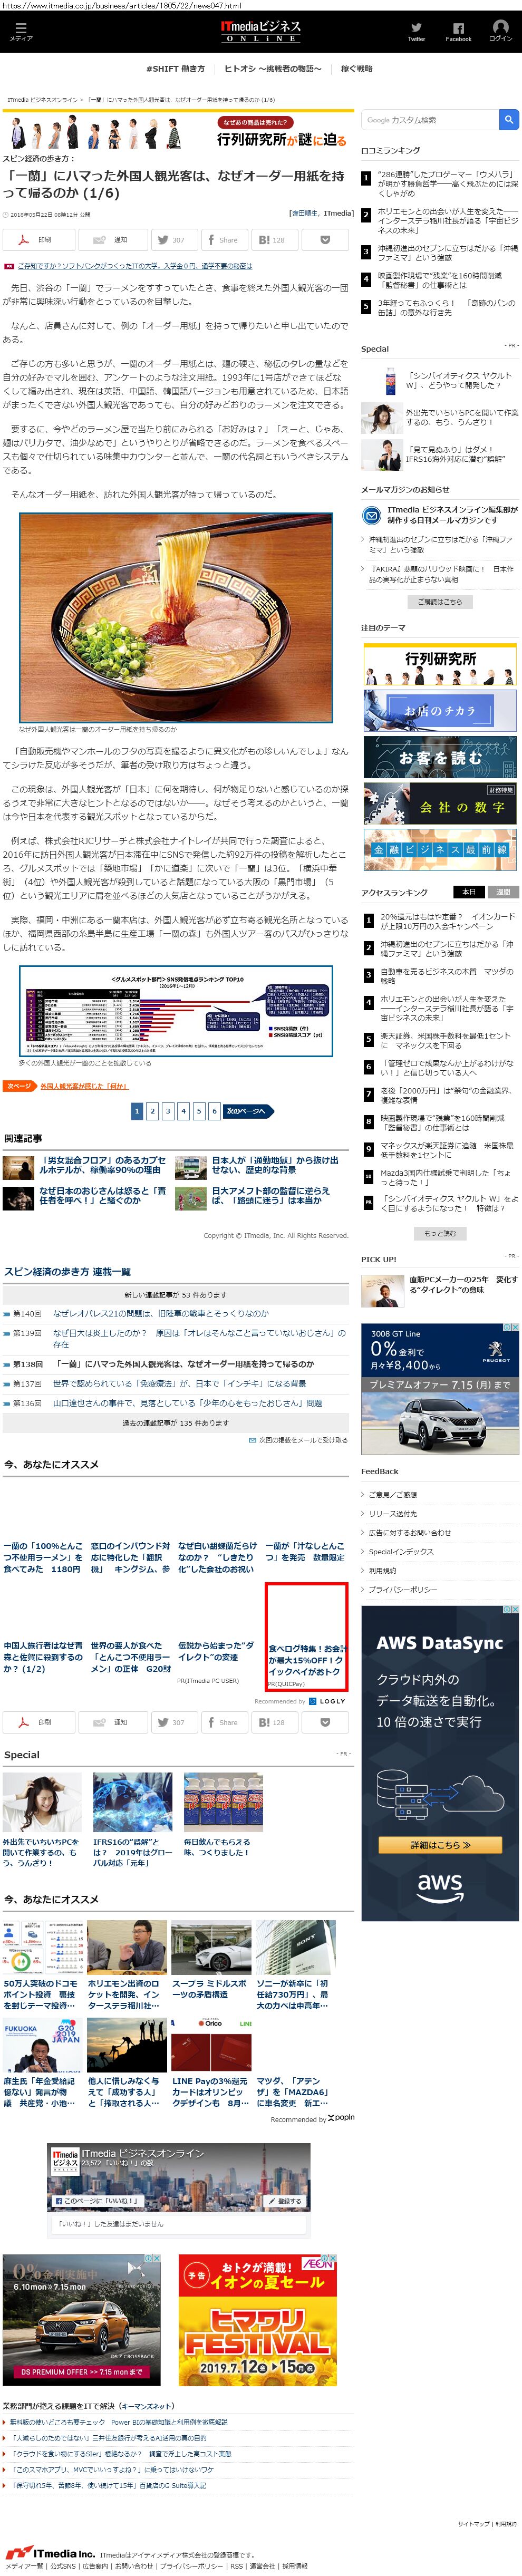Click the ログイン user icon
Screen dimensions: 522x2576
click(x=500, y=32)
